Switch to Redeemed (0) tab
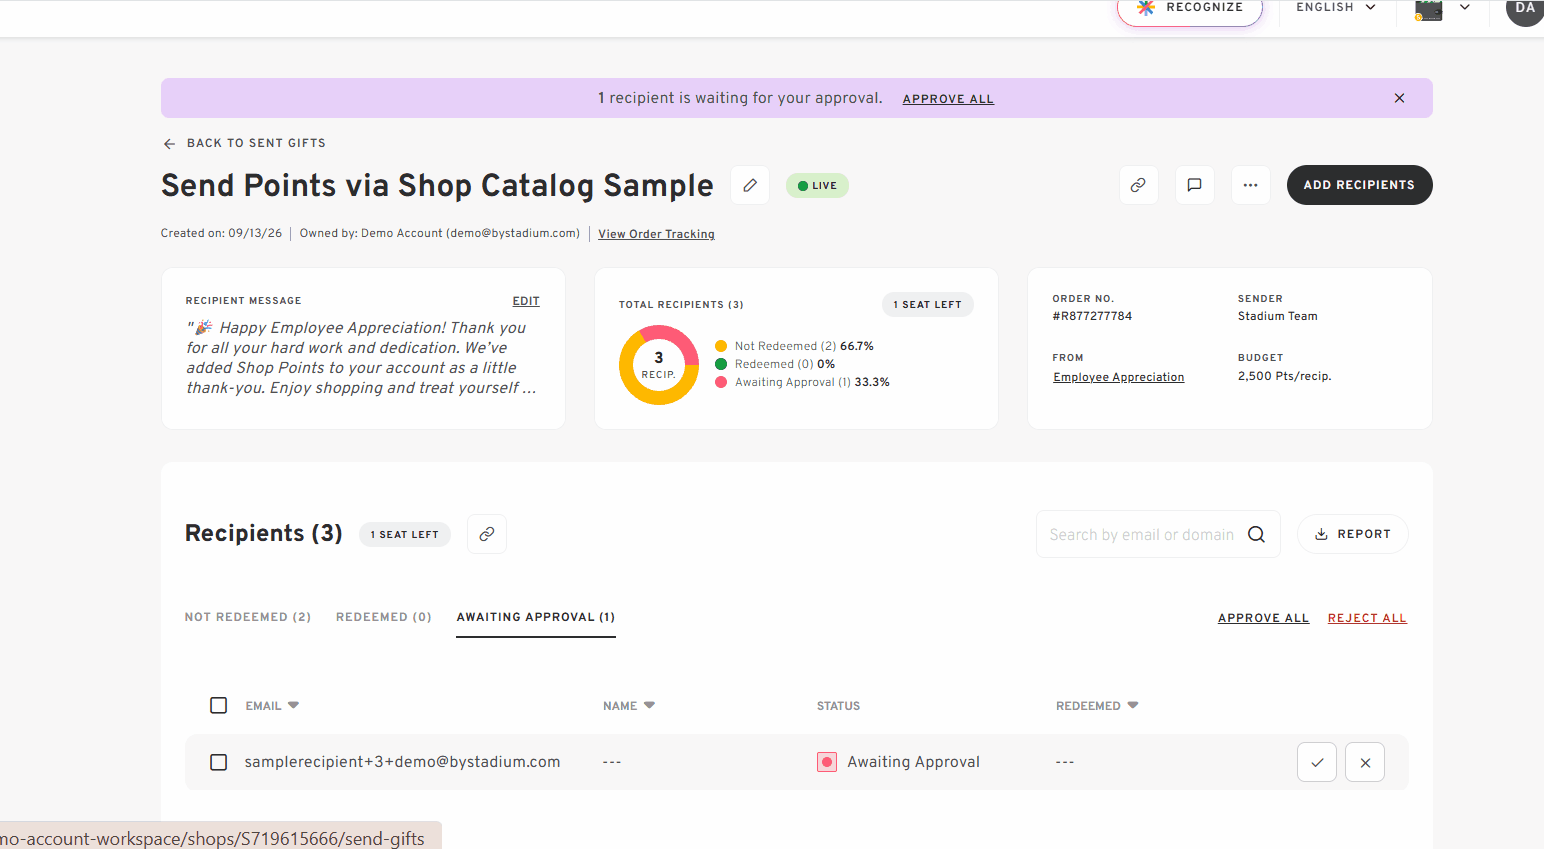 coord(384,617)
